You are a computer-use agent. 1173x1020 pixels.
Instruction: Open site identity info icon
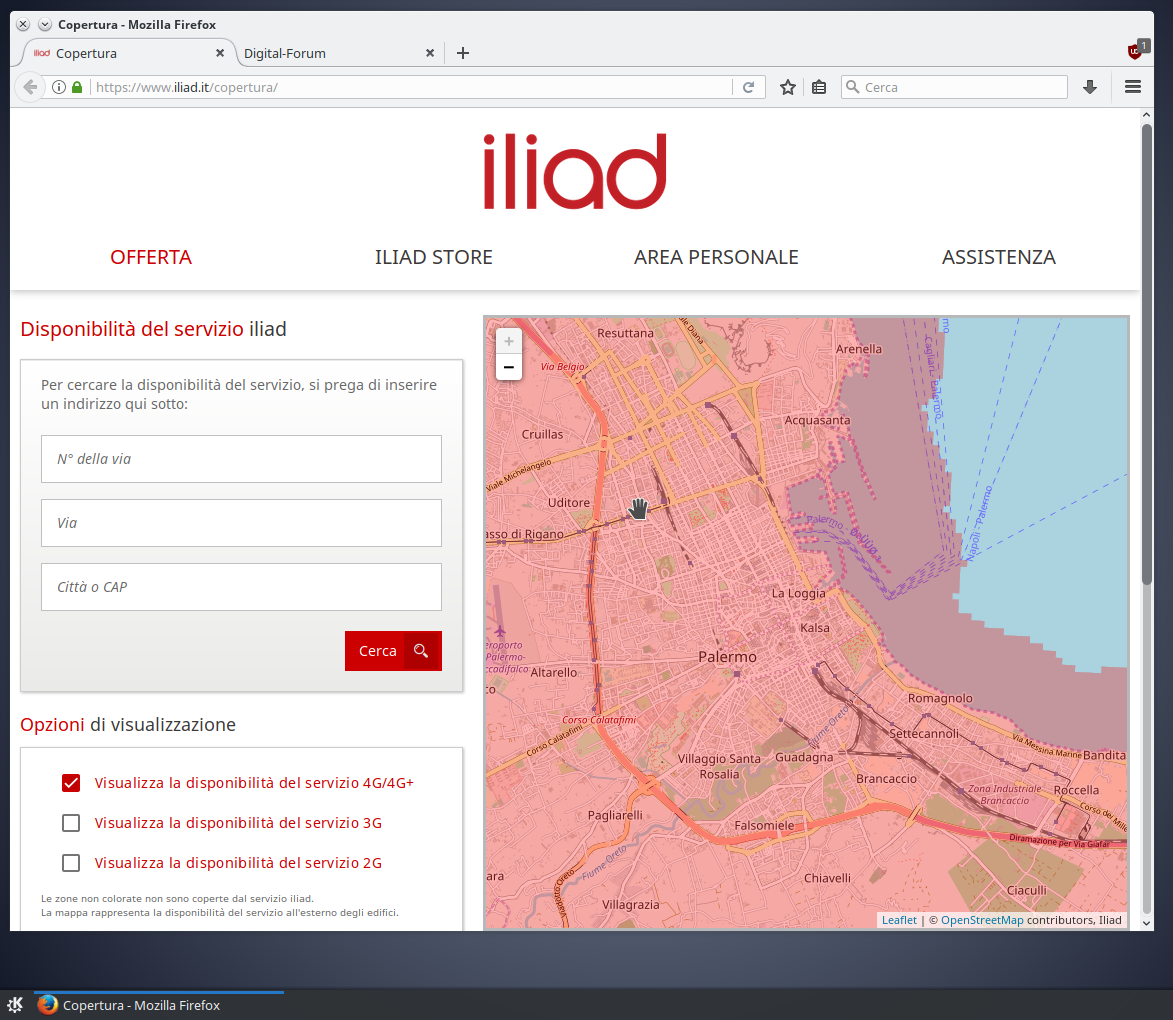59,87
